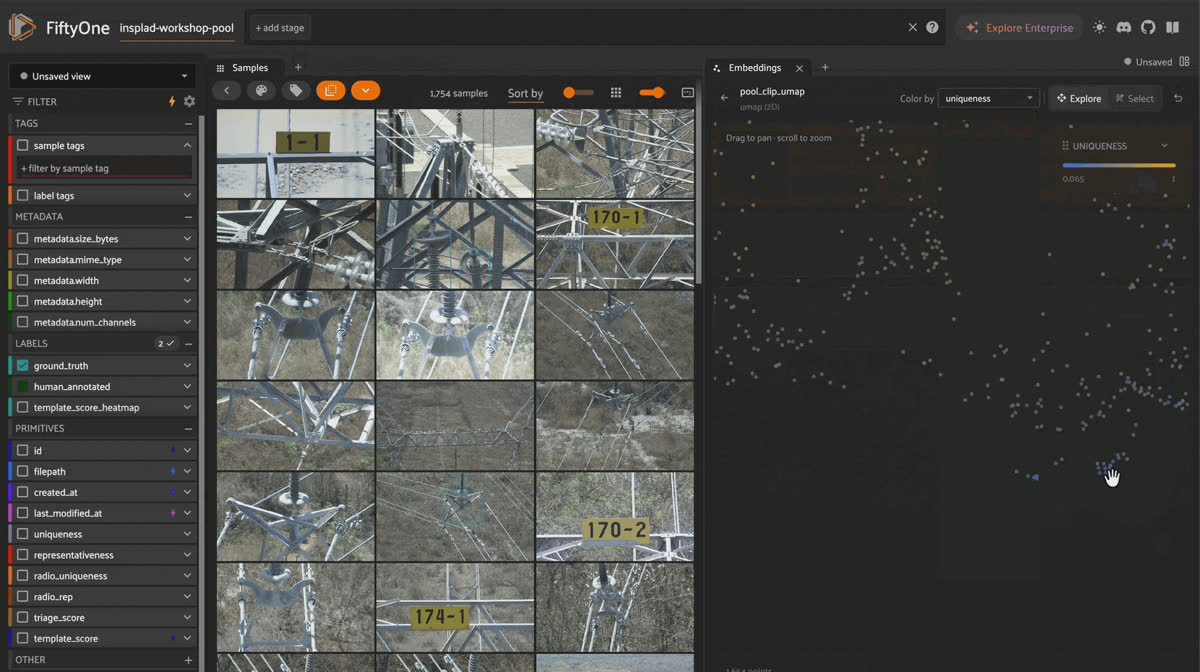Check the label tags checkbox
This screenshot has width=1200, height=672.
(x=23, y=196)
